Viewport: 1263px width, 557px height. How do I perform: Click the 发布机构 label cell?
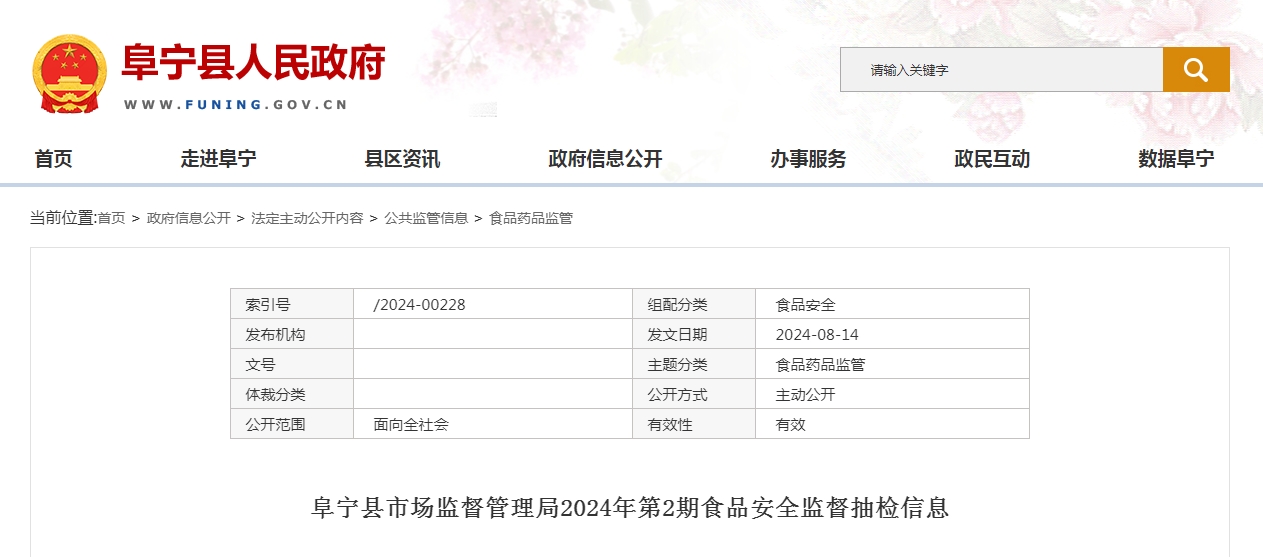[x=292, y=334]
